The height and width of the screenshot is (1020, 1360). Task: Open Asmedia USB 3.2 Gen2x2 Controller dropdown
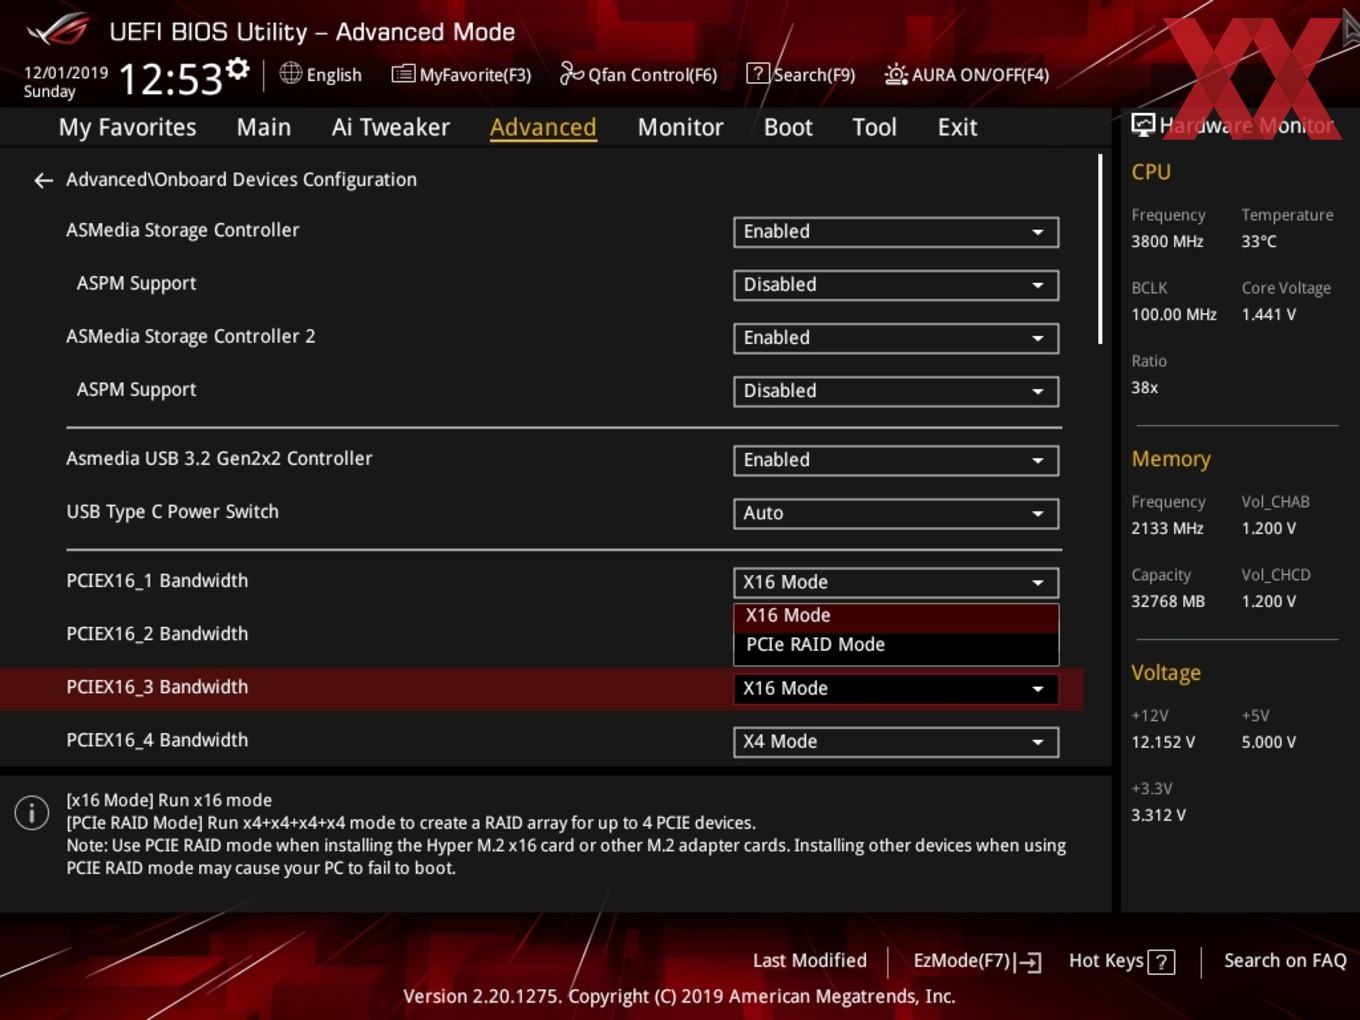tap(896, 460)
